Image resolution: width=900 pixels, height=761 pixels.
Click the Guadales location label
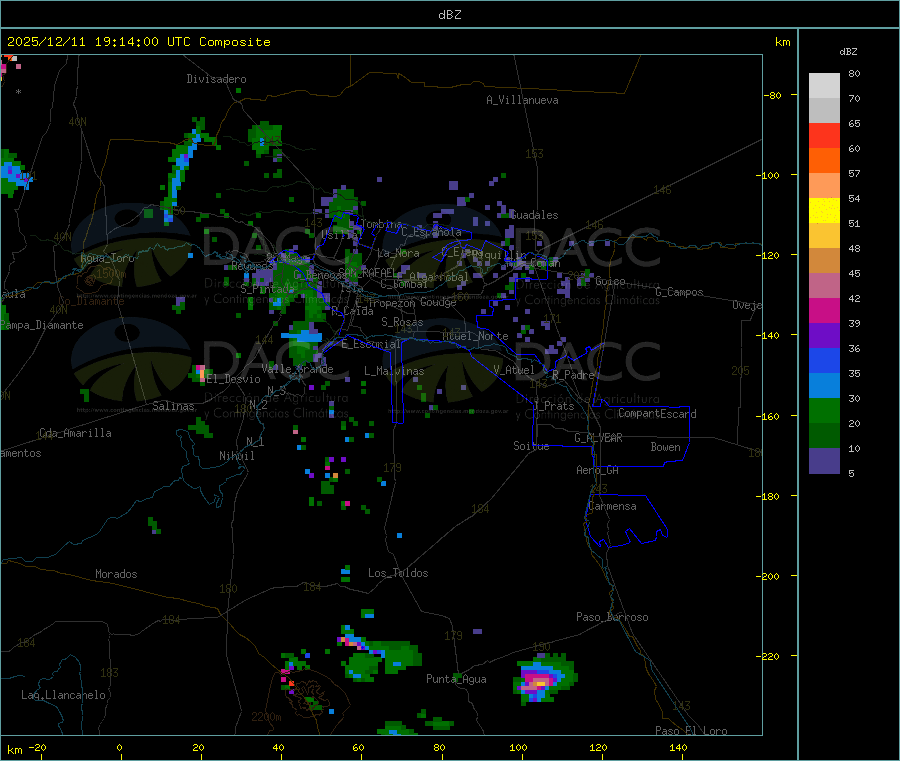pyautogui.click(x=534, y=215)
